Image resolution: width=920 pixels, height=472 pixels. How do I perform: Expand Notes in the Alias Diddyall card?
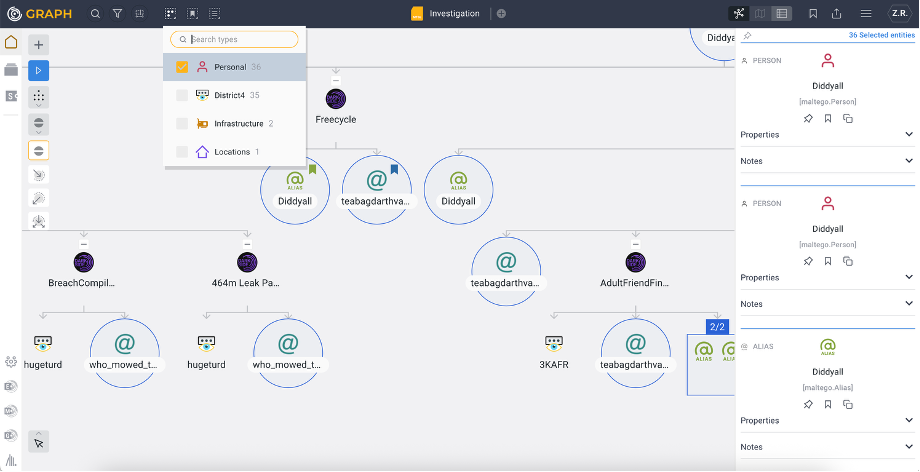tap(827, 447)
